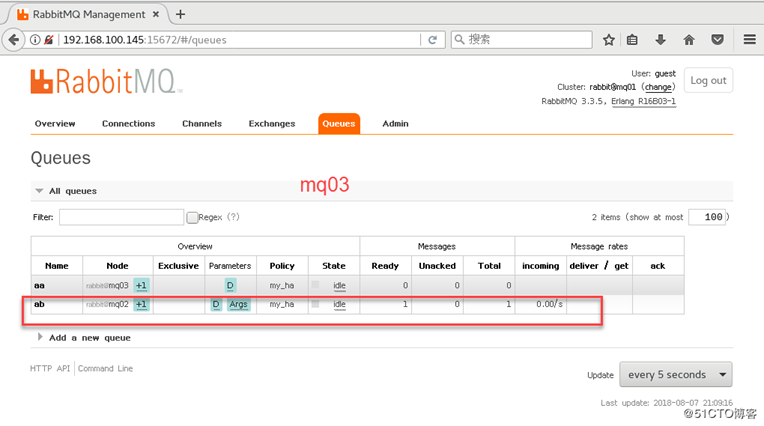The image size is (764, 426).
Task: Bookmark this page with the star icon
Action: (x=609, y=40)
